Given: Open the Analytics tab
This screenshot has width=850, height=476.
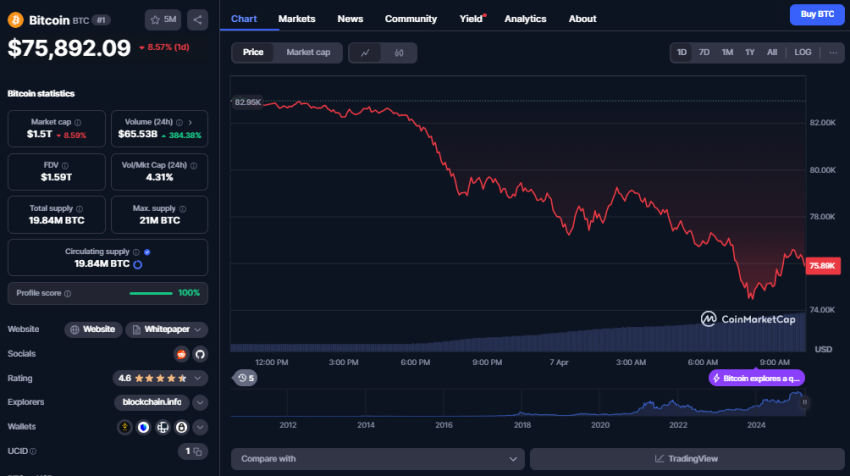Looking at the screenshot, I should click(x=525, y=19).
